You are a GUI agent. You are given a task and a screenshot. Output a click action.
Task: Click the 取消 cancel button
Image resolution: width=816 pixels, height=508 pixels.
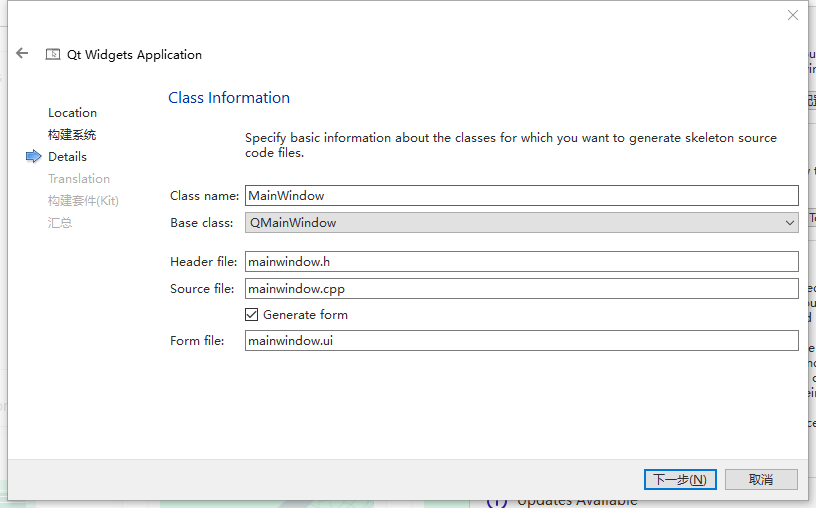(x=761, y=479)
